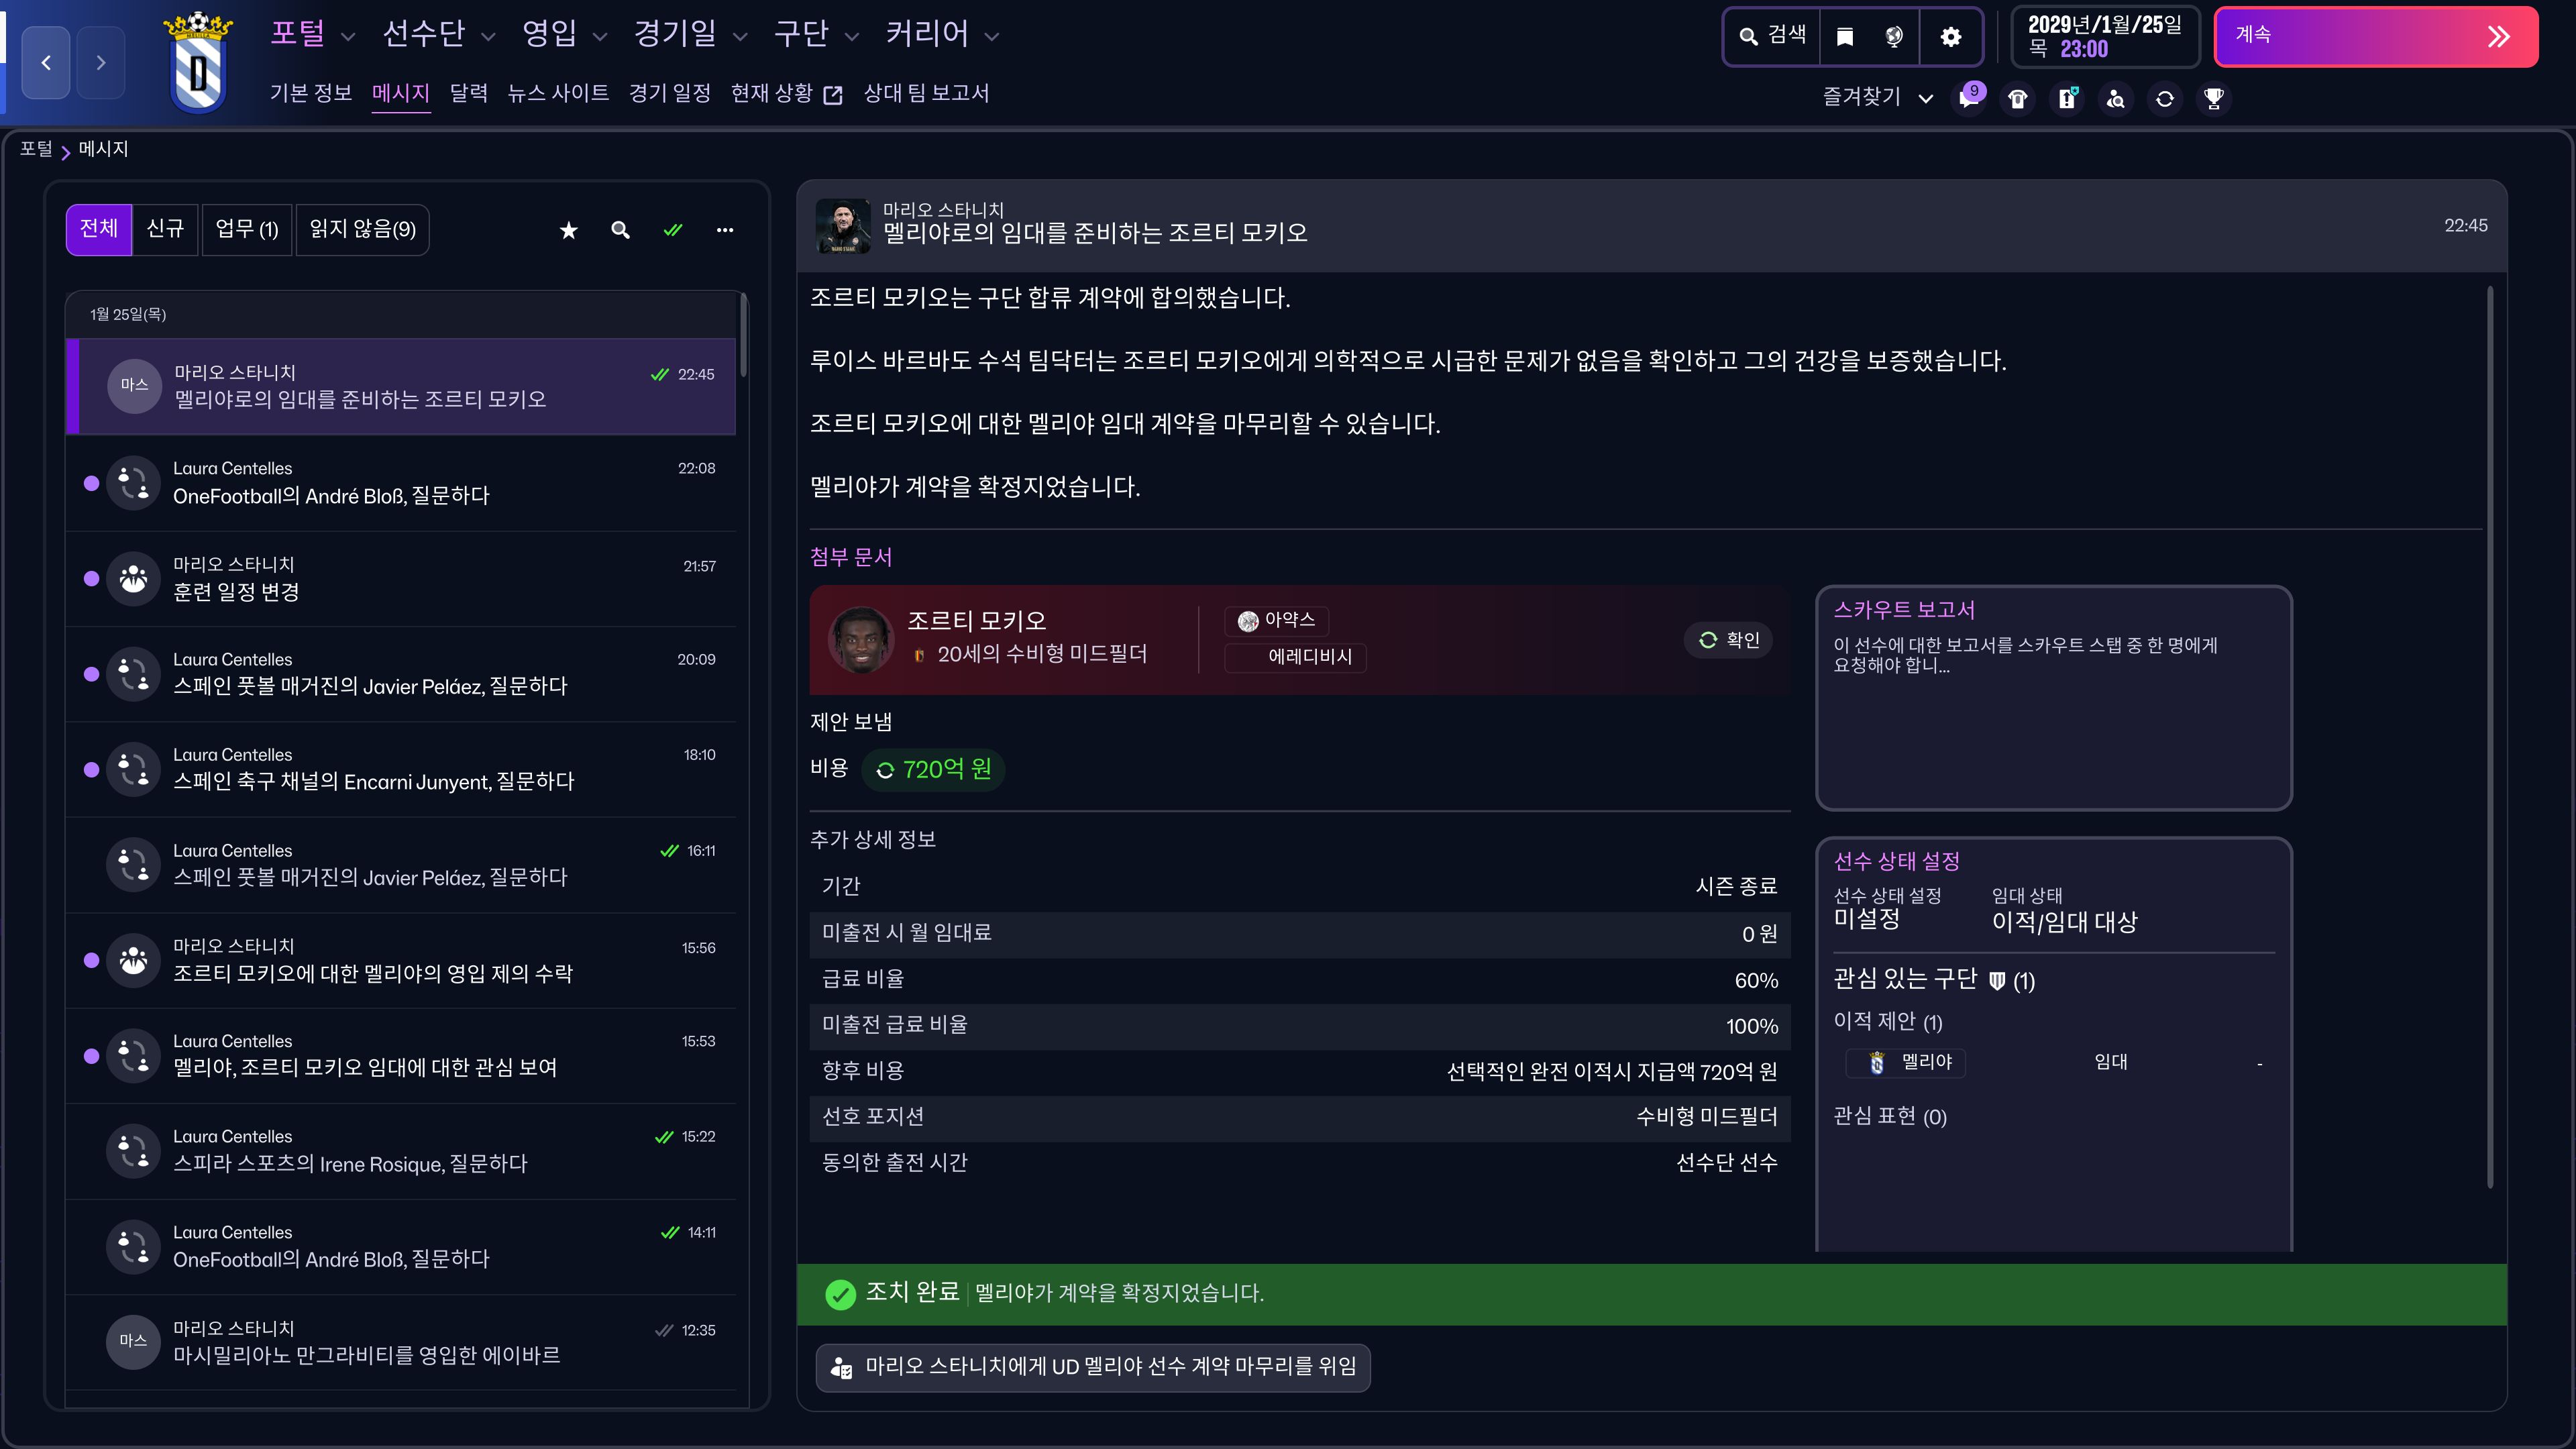This screenshot has width=2576, height=1449.
Task: Toggle the 신규 message filter
Action: pyautogui.click(x=165, y=230)
